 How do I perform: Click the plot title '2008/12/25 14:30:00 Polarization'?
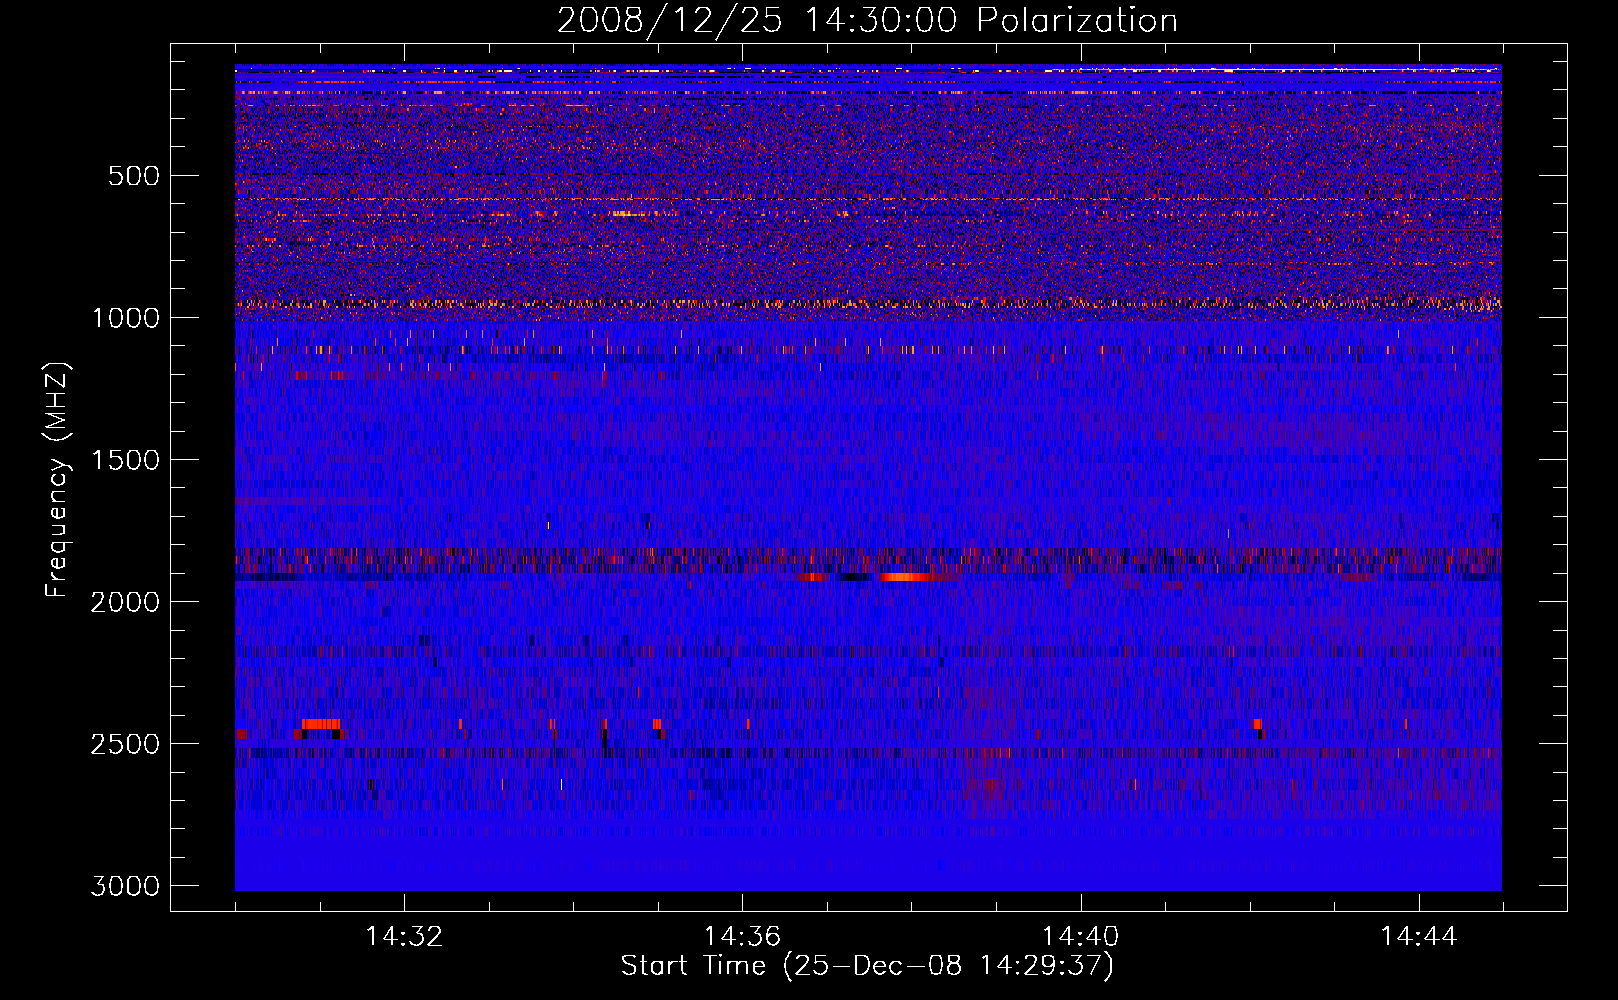click(867, 21)
